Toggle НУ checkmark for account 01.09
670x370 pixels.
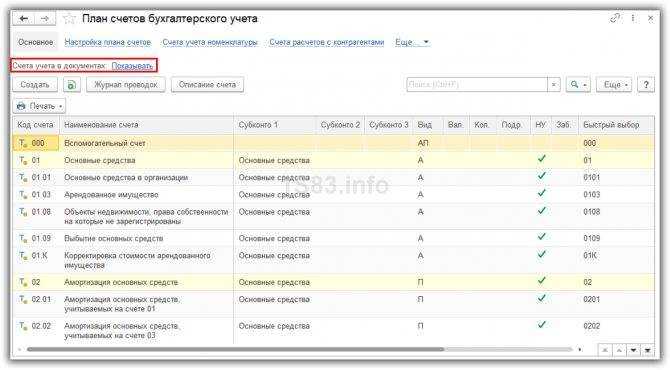(x=541, y=237)
